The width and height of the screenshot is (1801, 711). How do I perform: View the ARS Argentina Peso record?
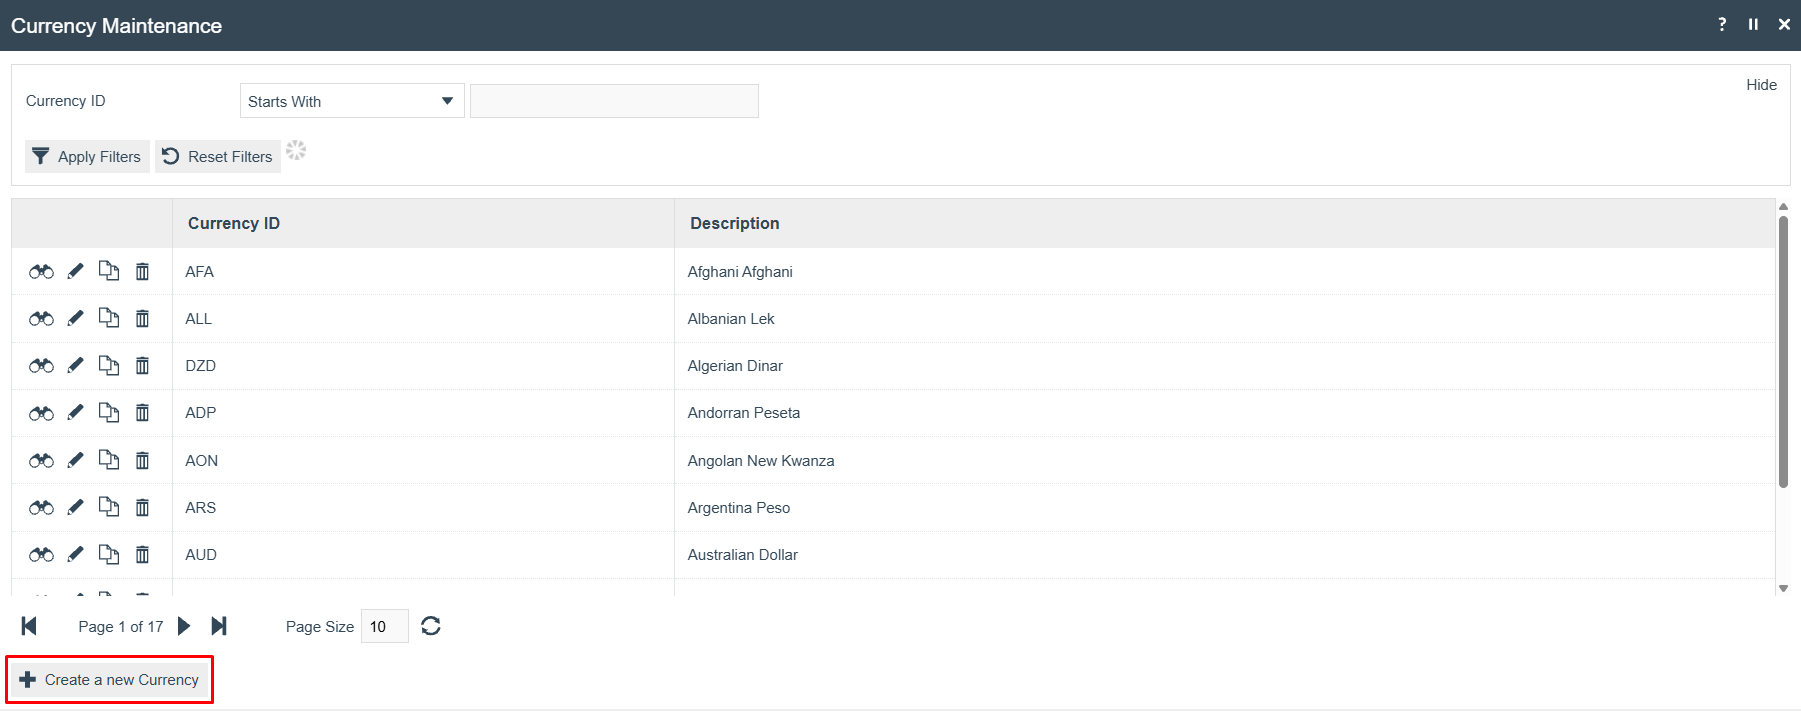click(41, 508)
